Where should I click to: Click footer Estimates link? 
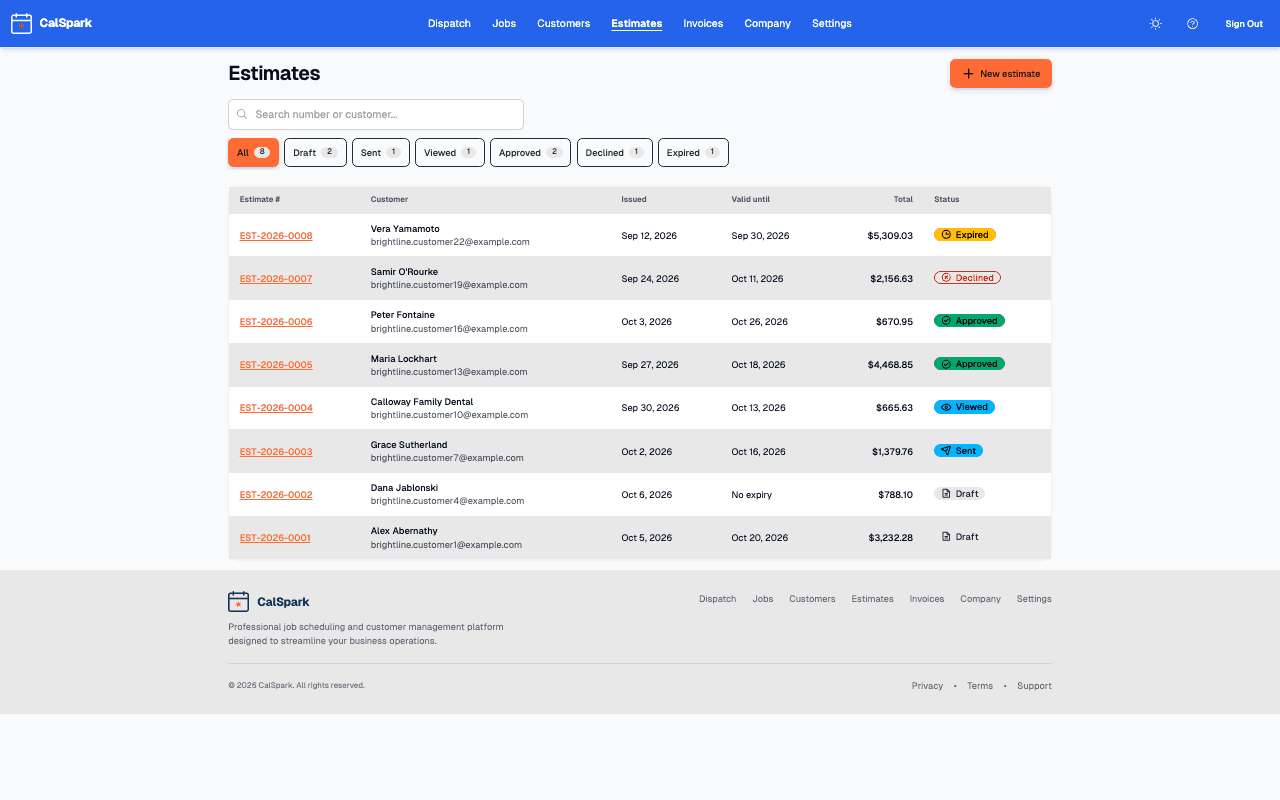(x=872, y=599)
